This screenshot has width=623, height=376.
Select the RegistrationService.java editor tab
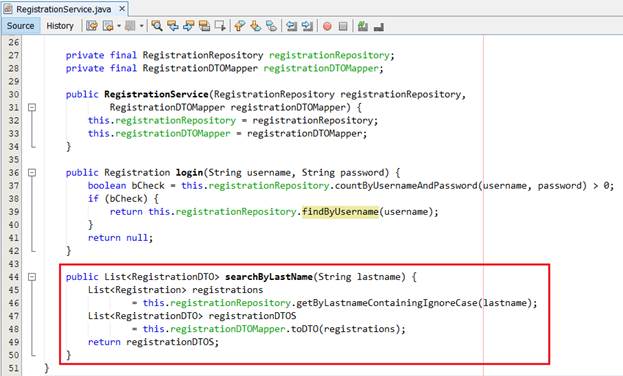tap(63, 9)
